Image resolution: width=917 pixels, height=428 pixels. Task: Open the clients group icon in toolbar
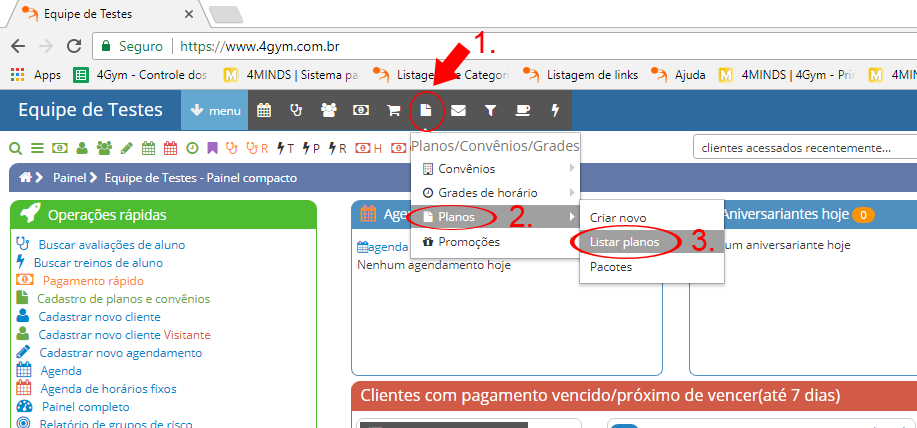coord(328,110)
